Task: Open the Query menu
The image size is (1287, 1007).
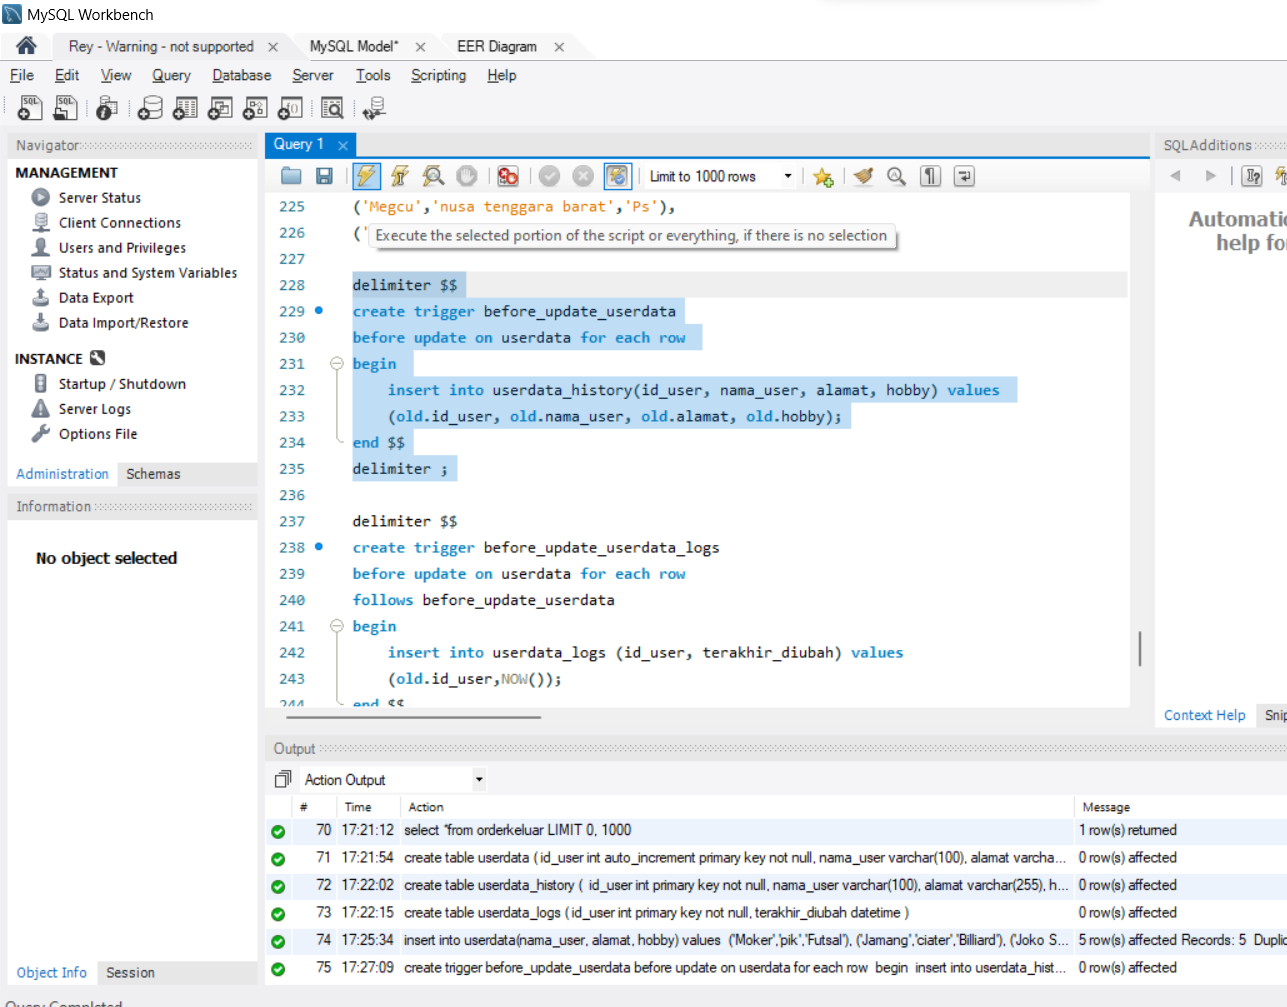Action: click(x=171, y=75)
